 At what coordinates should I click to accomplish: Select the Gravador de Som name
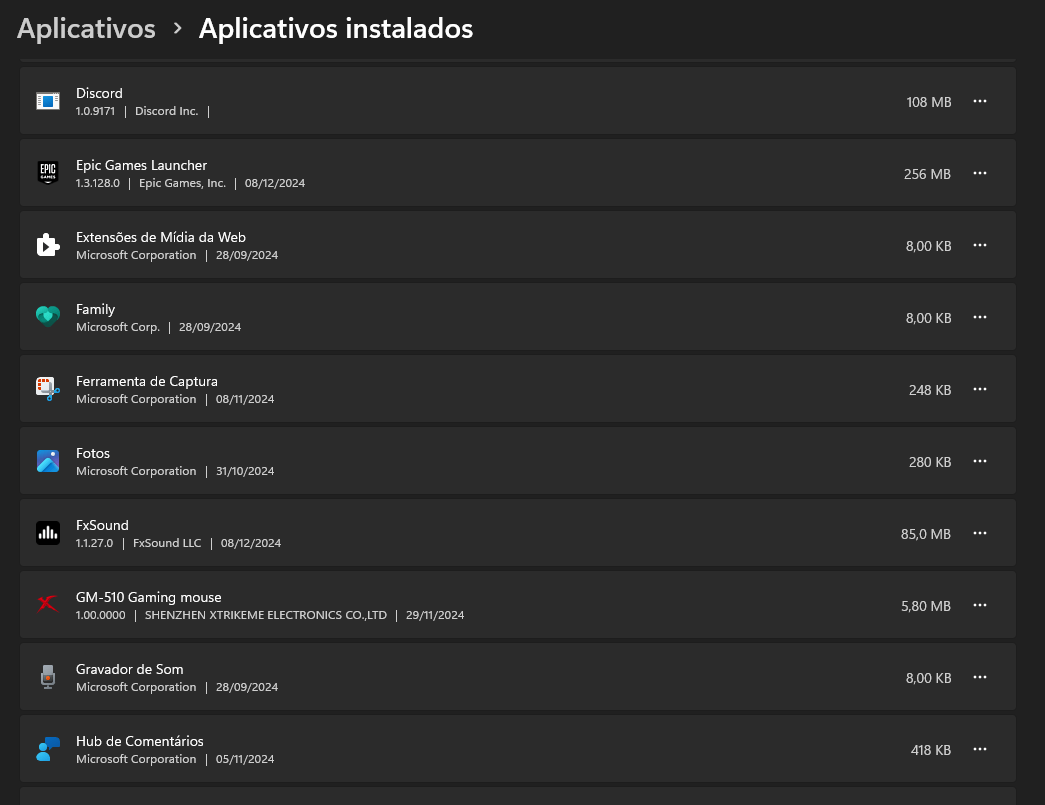click(129, 669)
